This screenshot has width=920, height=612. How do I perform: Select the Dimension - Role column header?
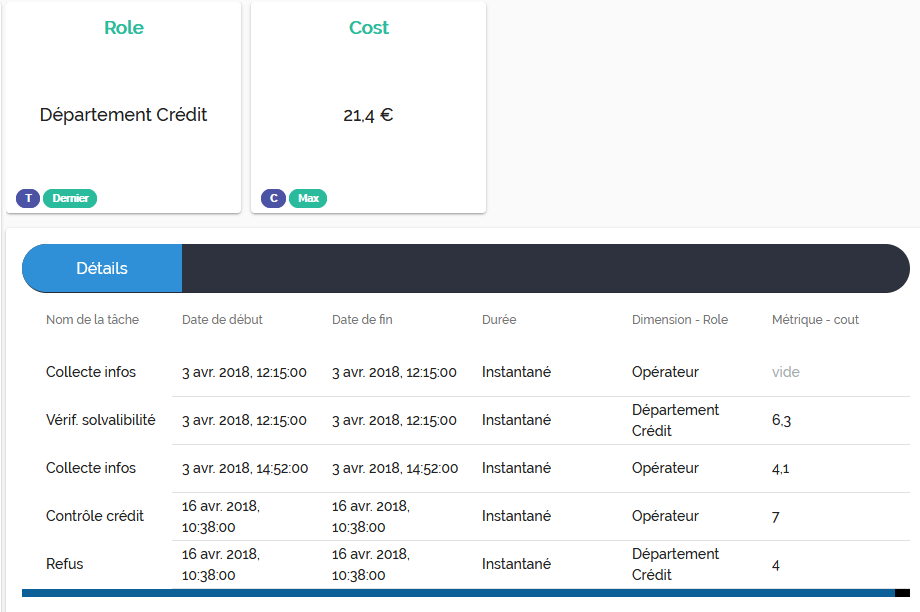point(680,320)
